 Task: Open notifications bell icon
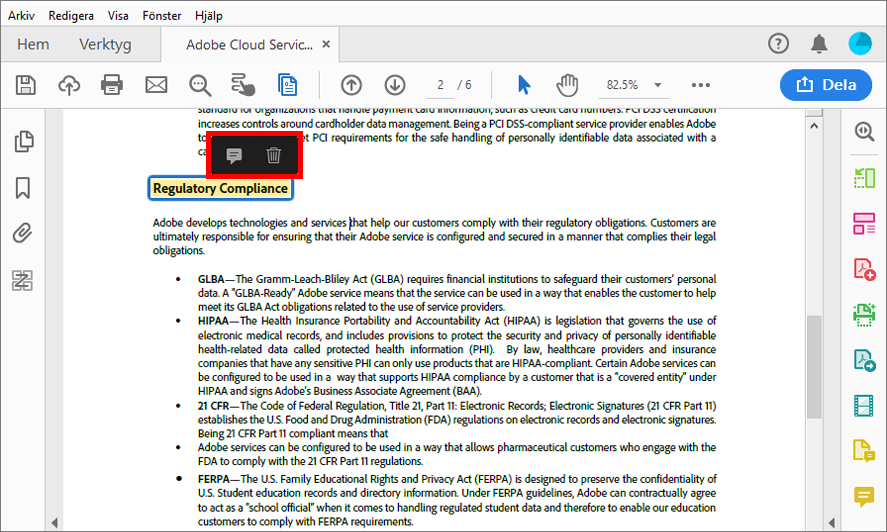[x=819, y=44]
